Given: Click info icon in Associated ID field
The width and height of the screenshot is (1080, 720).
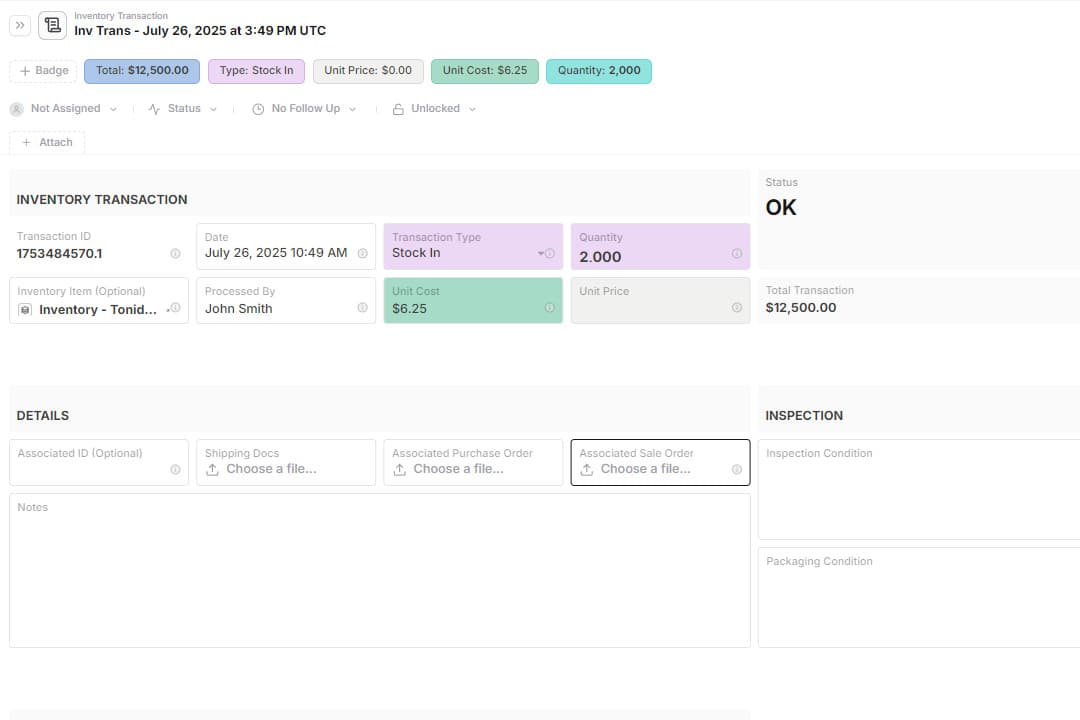Looking at the screenshot, I should pyautogui.click(x=175, y=469).
